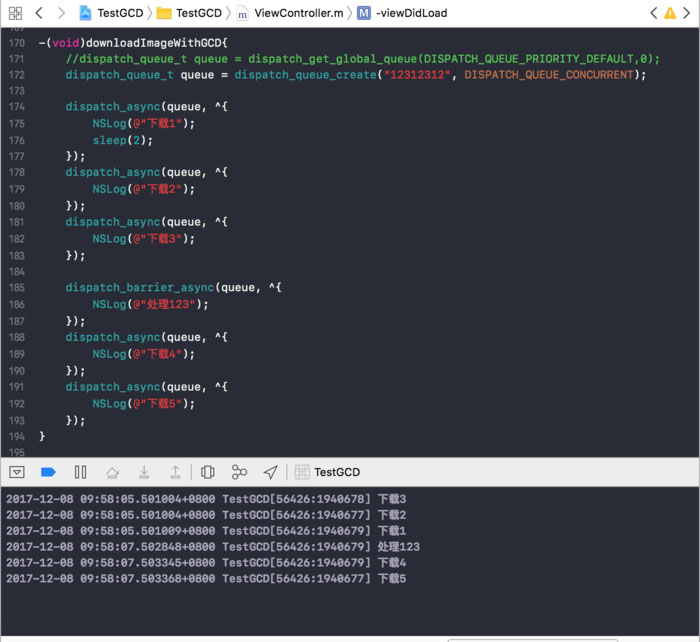The image size is (700, 642).
Task: Click NSLog 下载2 statement
Action: coord(144,189)
